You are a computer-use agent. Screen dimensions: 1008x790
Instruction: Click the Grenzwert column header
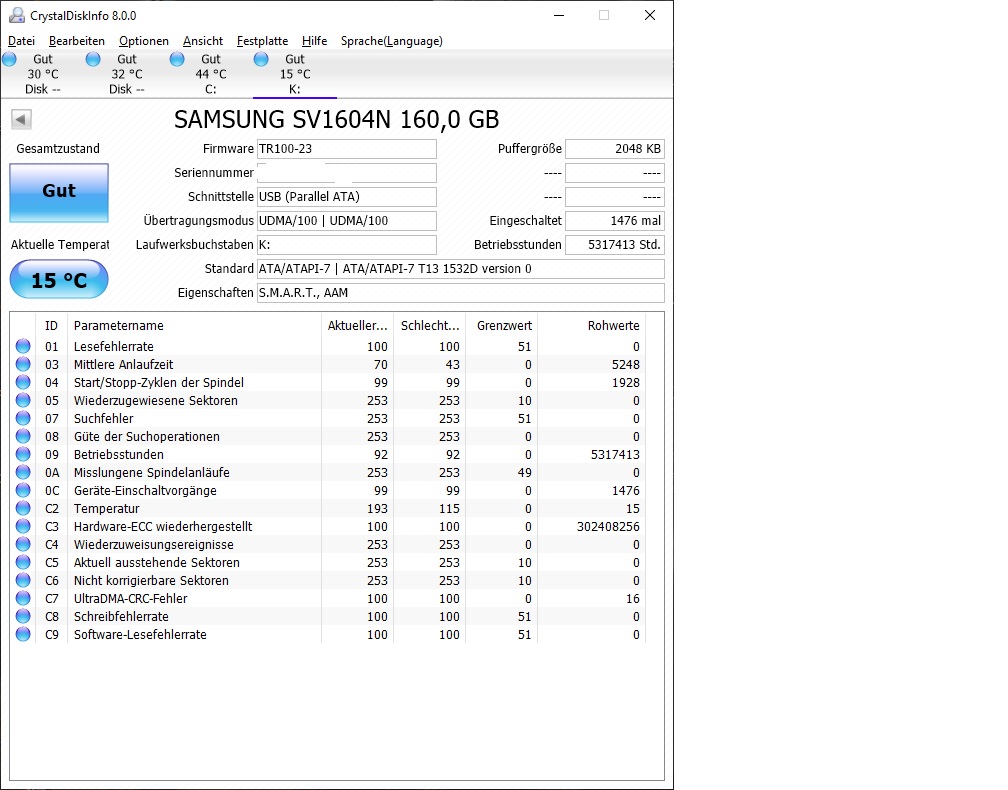(502, 325)
